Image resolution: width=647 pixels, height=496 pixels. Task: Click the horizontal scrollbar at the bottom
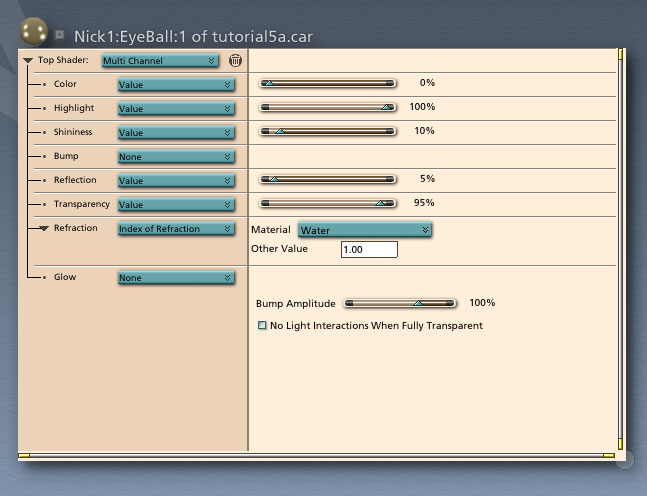pyautogui.click(x=316, y=456)
